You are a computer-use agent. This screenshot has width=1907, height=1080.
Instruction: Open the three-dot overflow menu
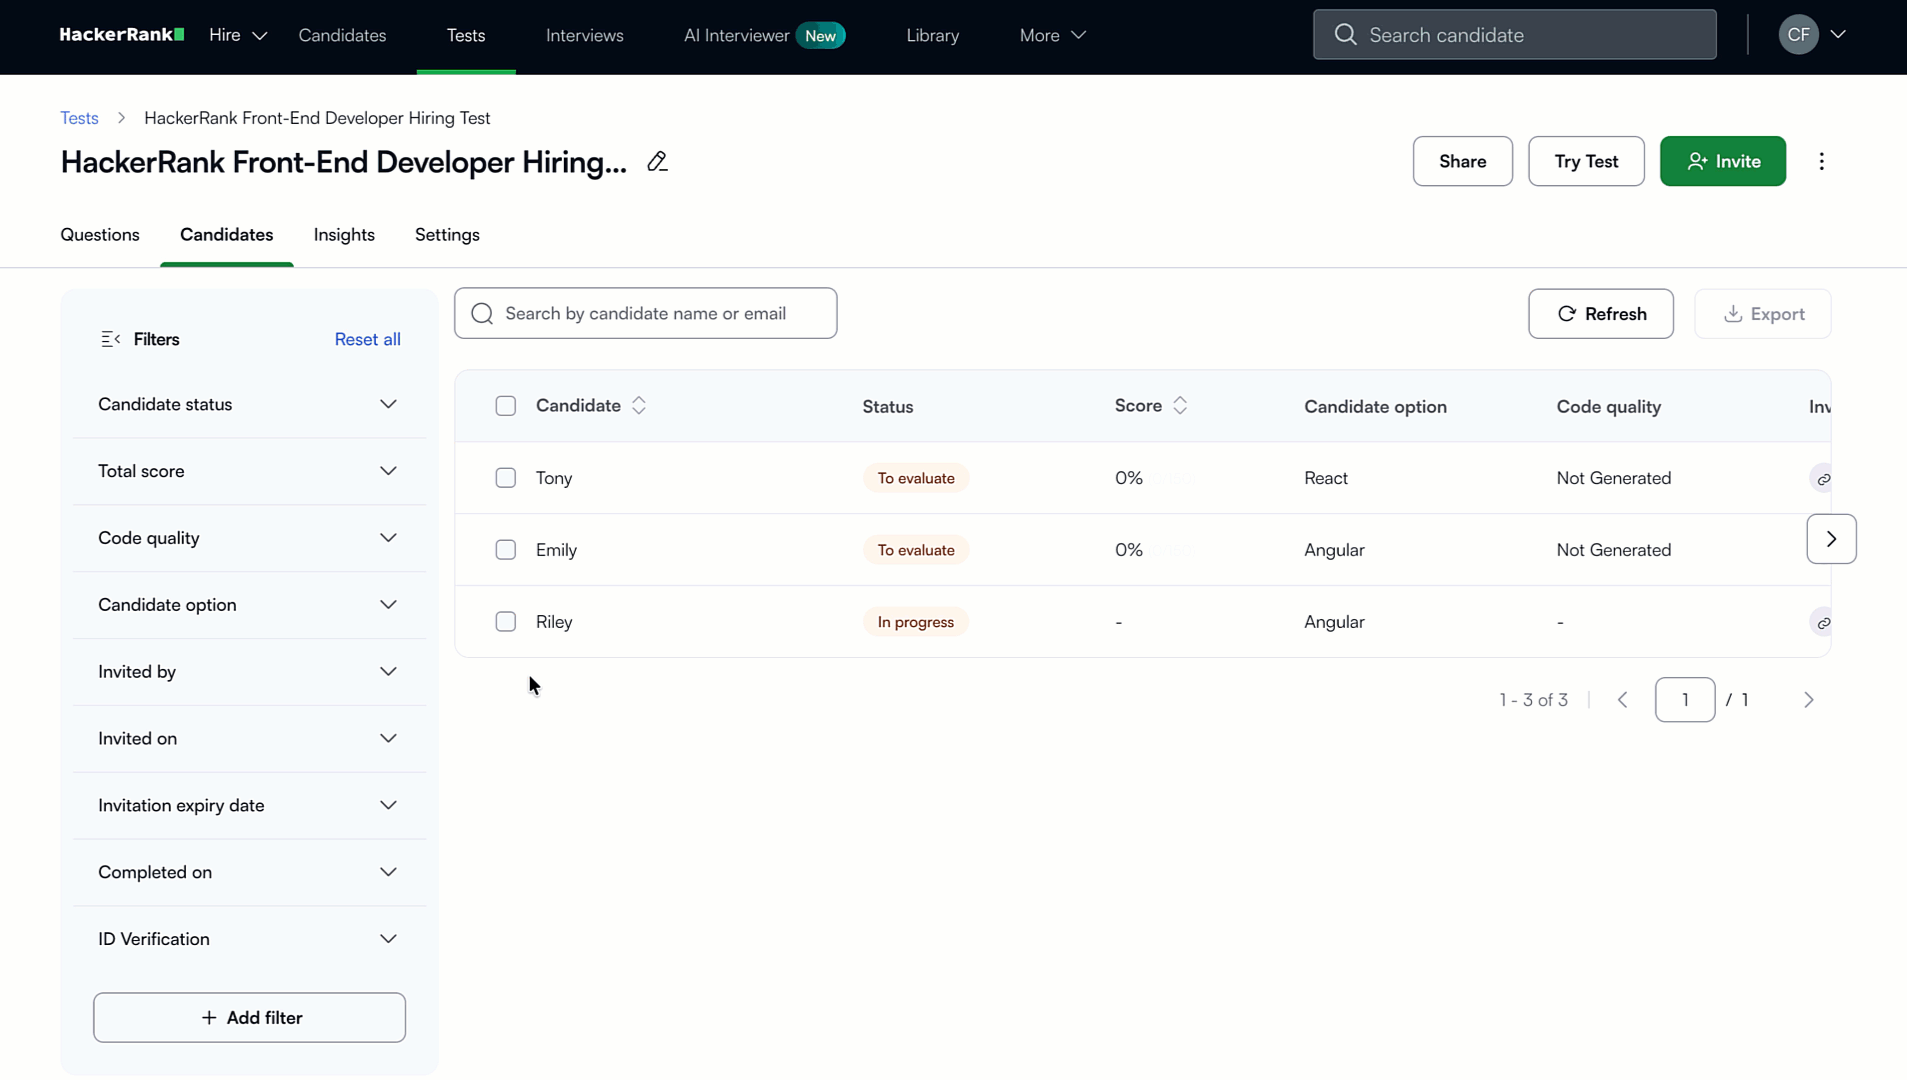(x=1822, y=161)
